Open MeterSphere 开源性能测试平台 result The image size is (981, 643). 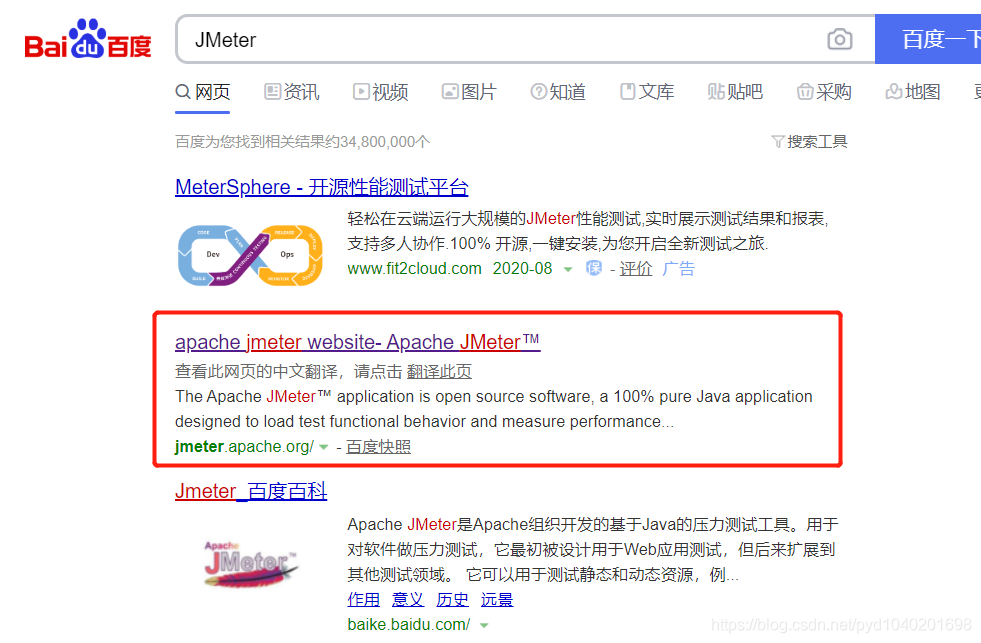[322, 187]
